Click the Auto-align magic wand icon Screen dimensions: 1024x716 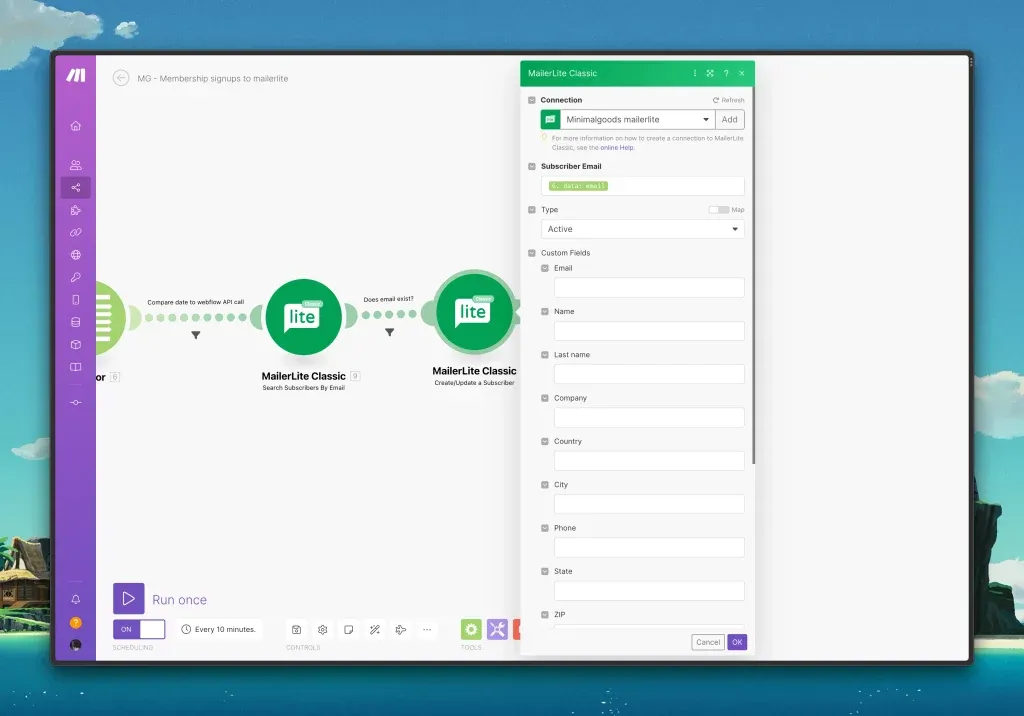pos(375,630)
